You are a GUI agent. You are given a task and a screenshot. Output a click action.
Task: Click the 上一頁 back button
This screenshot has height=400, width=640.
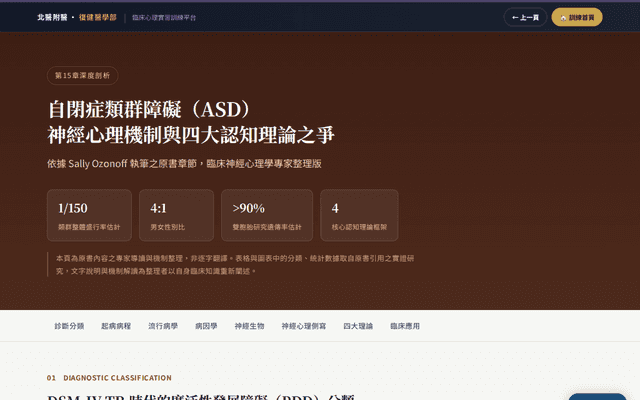click(525, 17)
